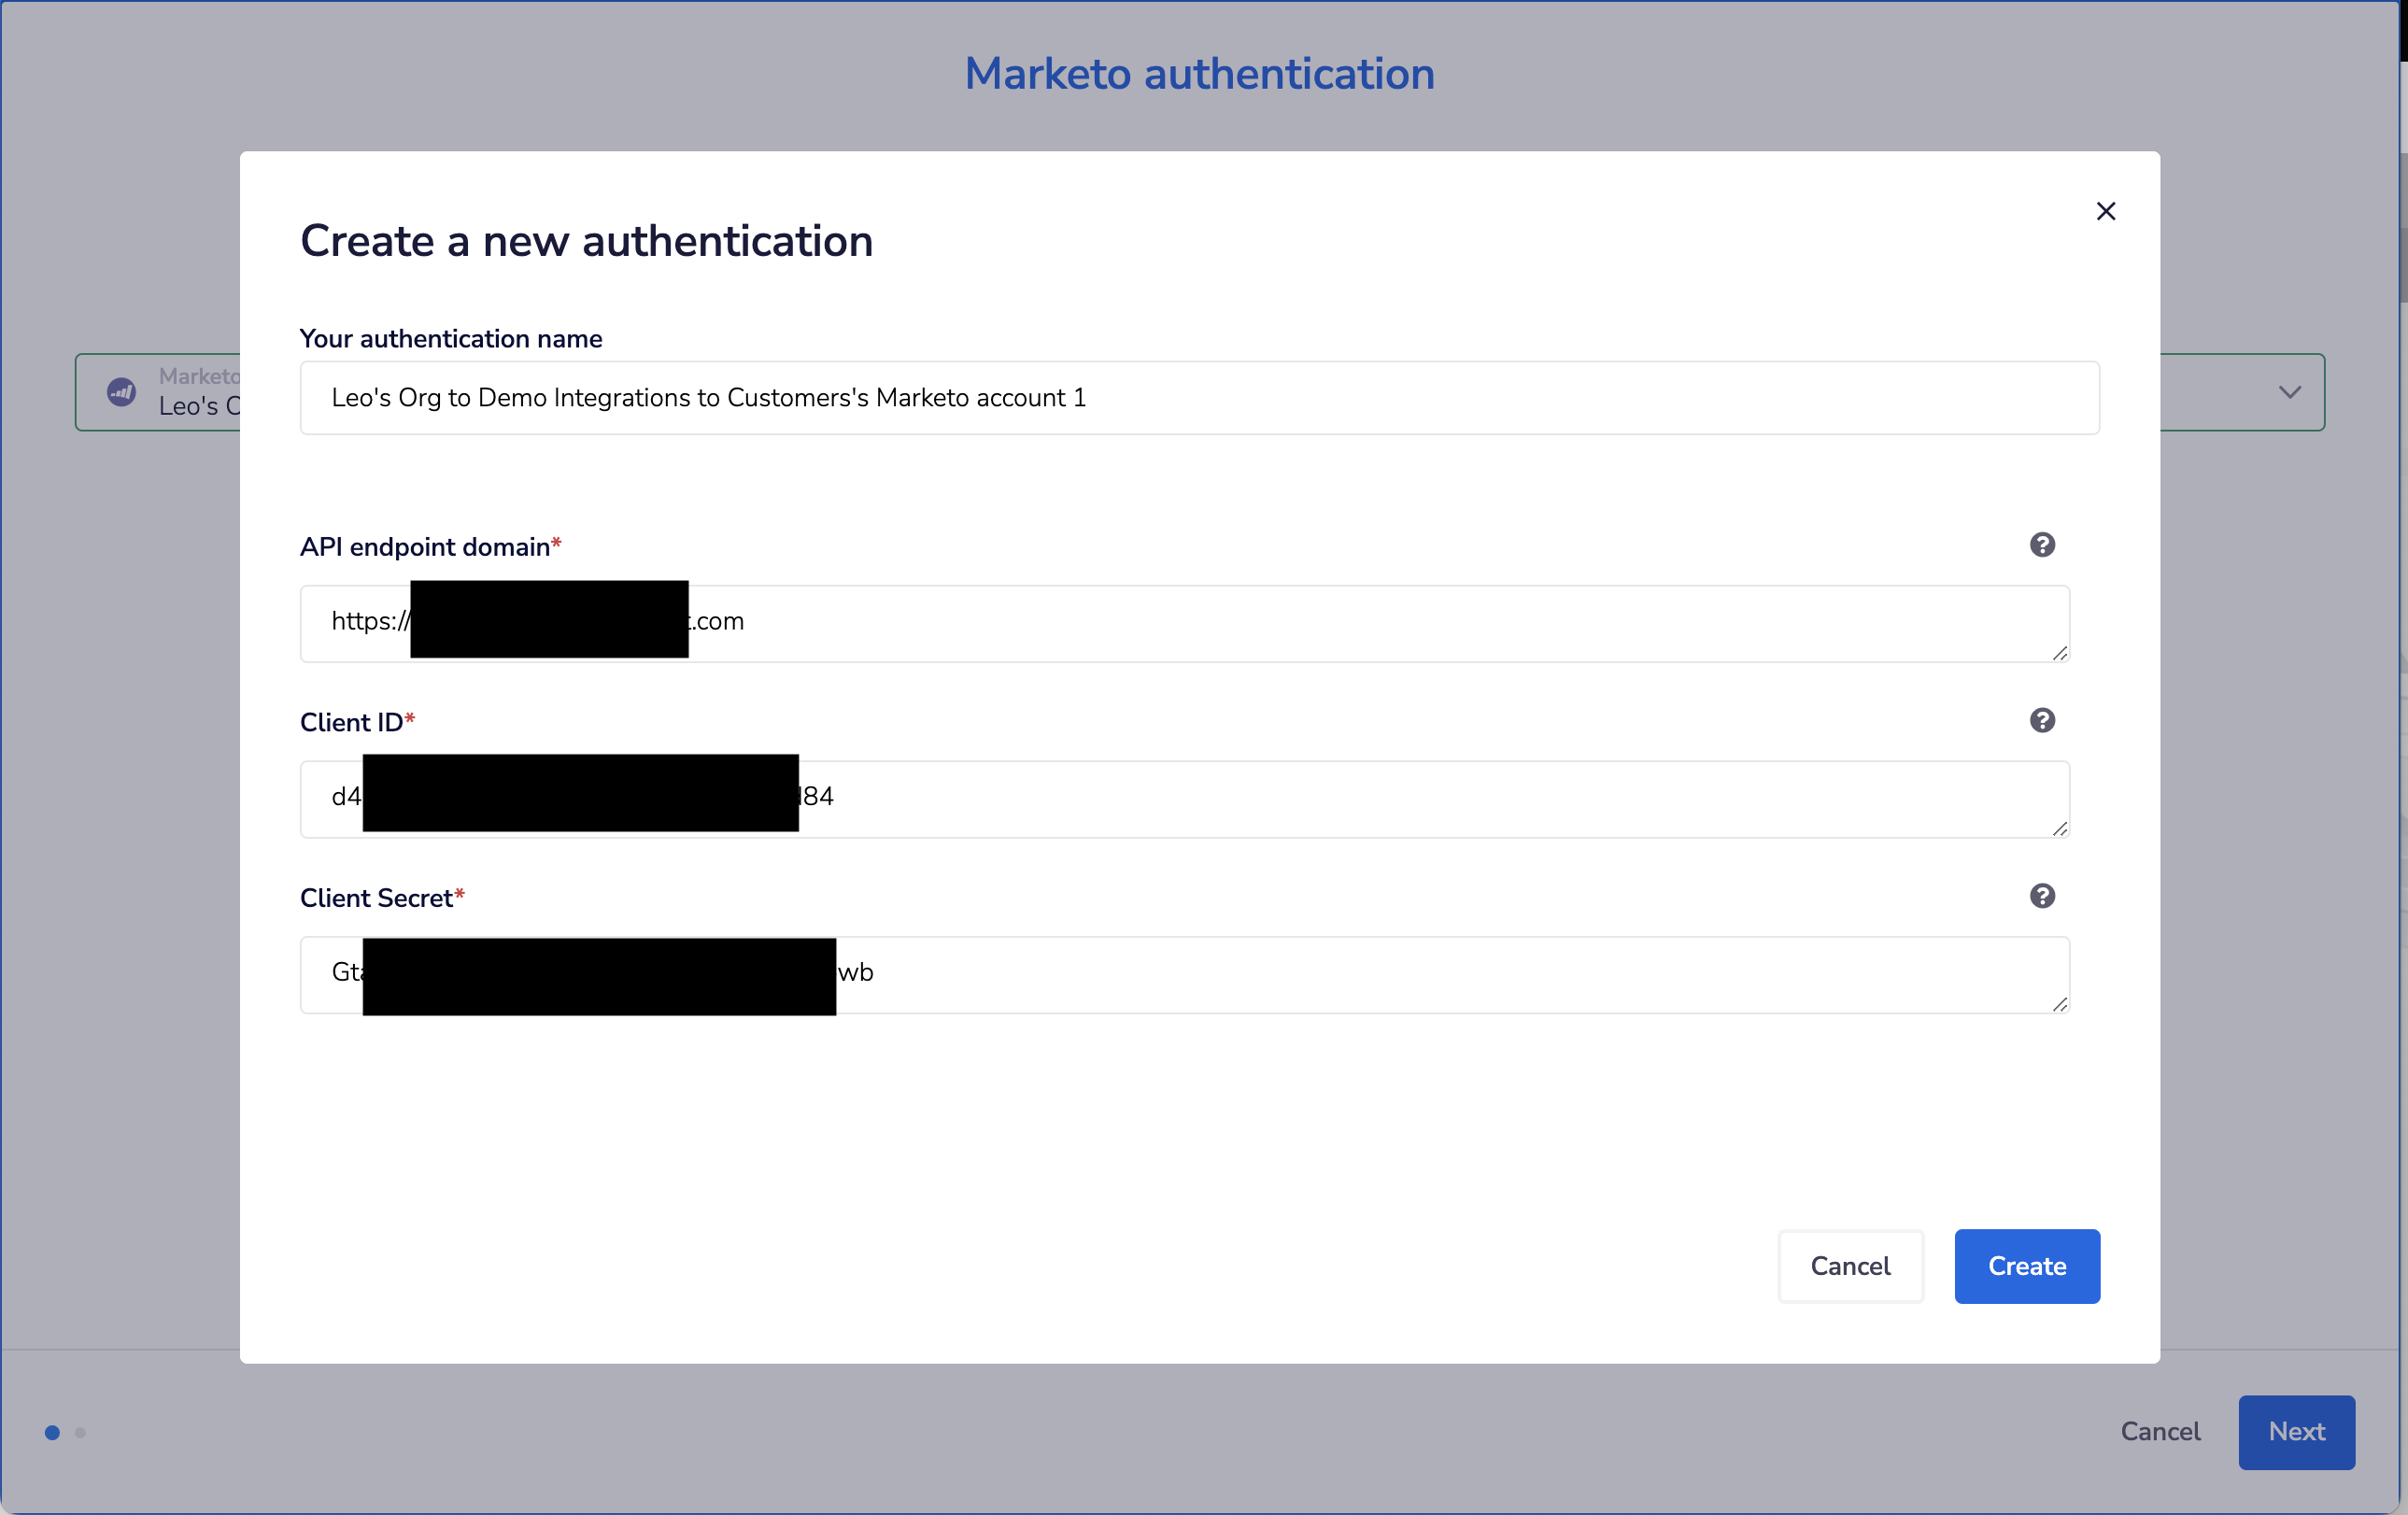Viewport: 2408px width, 1515px height.
Task: Select the first step dot indicator
Action: [x=52, y=1433]
